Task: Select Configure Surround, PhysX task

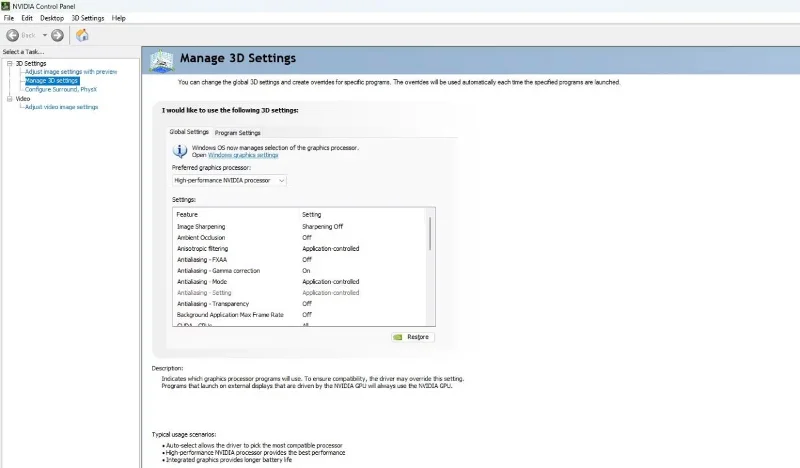Action: pos(61,89)
